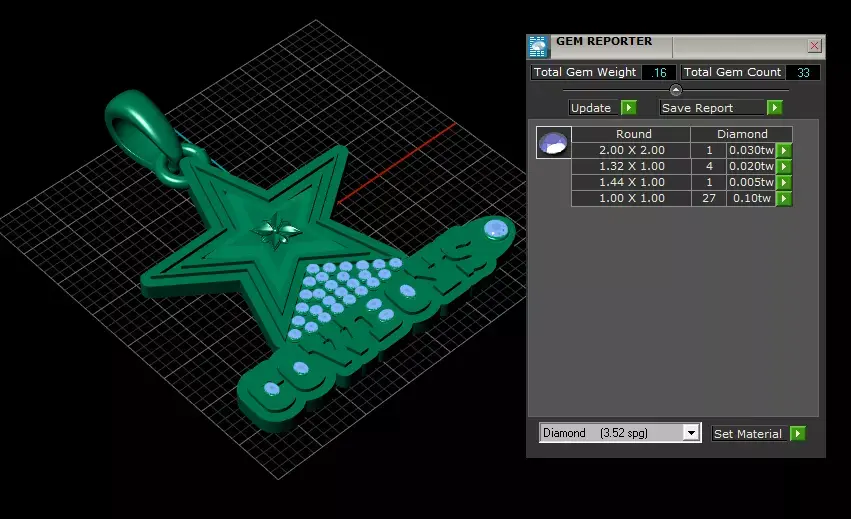
Task: Click the 0.030tw weight cell
Action: pos(751,150)
